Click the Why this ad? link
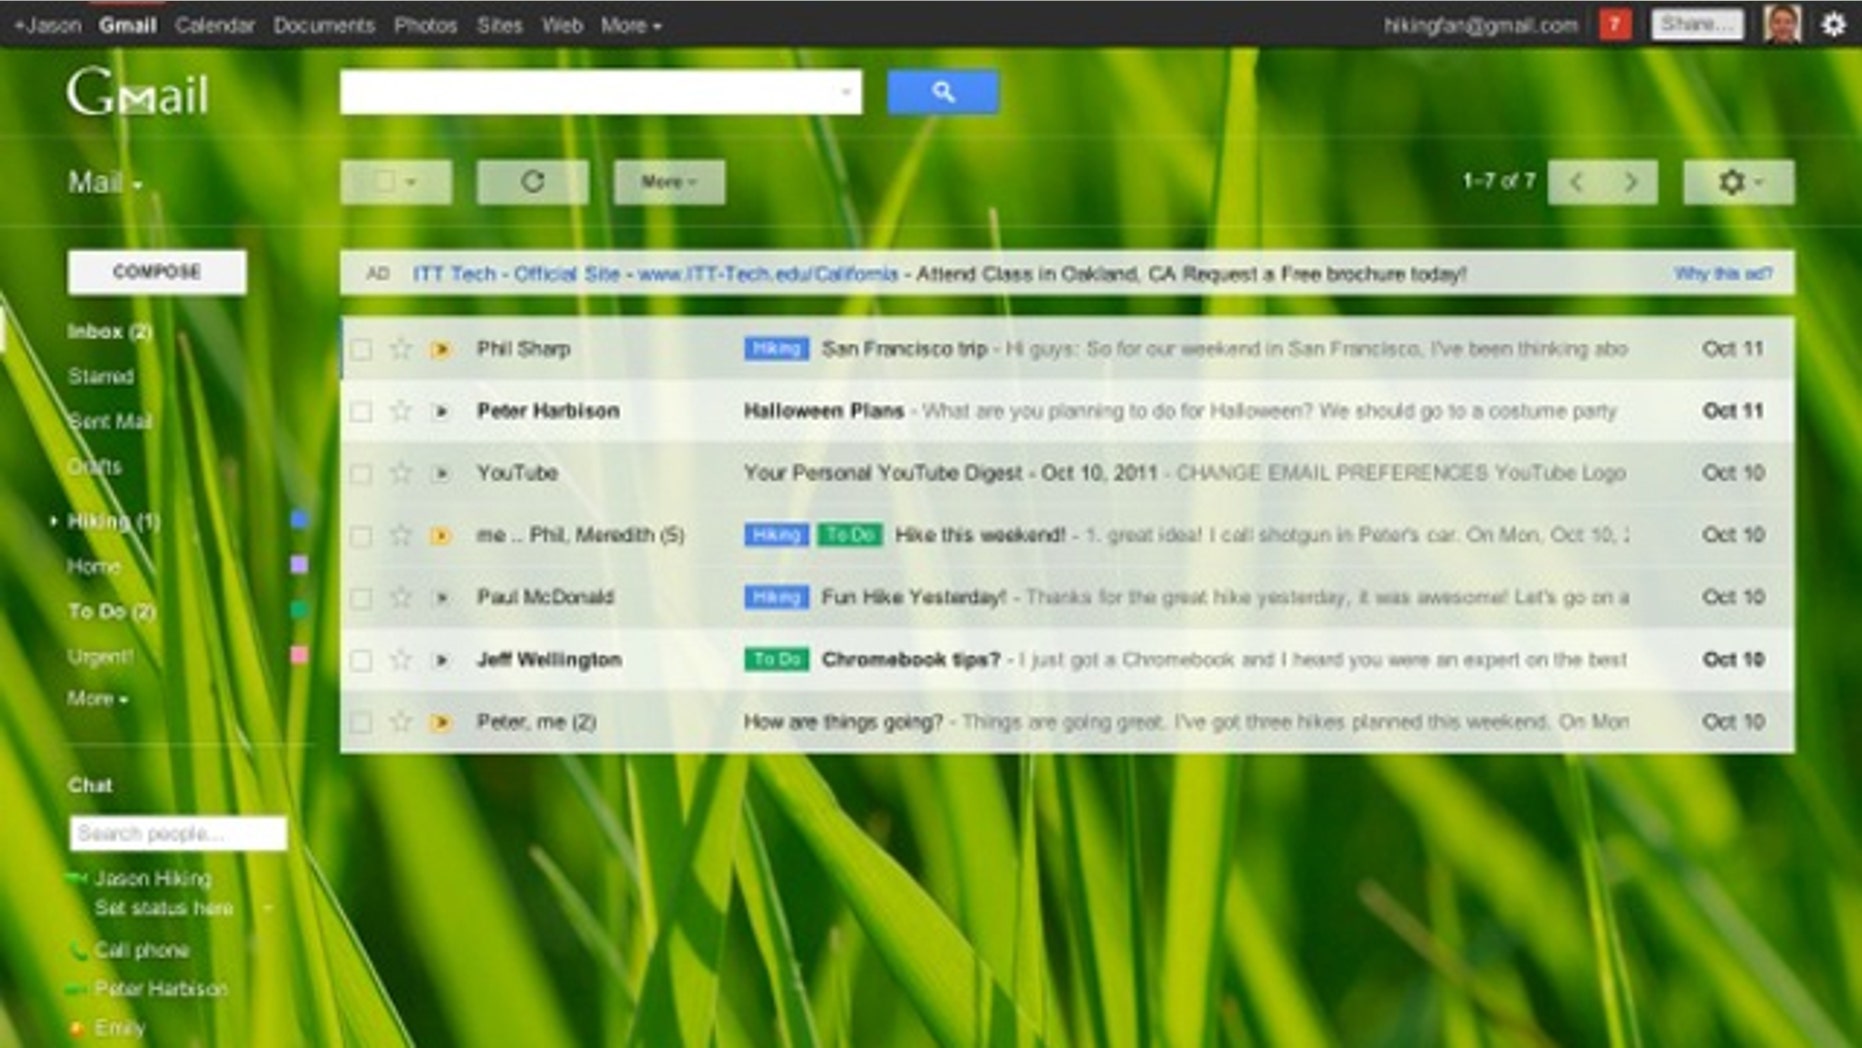Viewport: 1862px width, 1048px height. [1723, 273]
